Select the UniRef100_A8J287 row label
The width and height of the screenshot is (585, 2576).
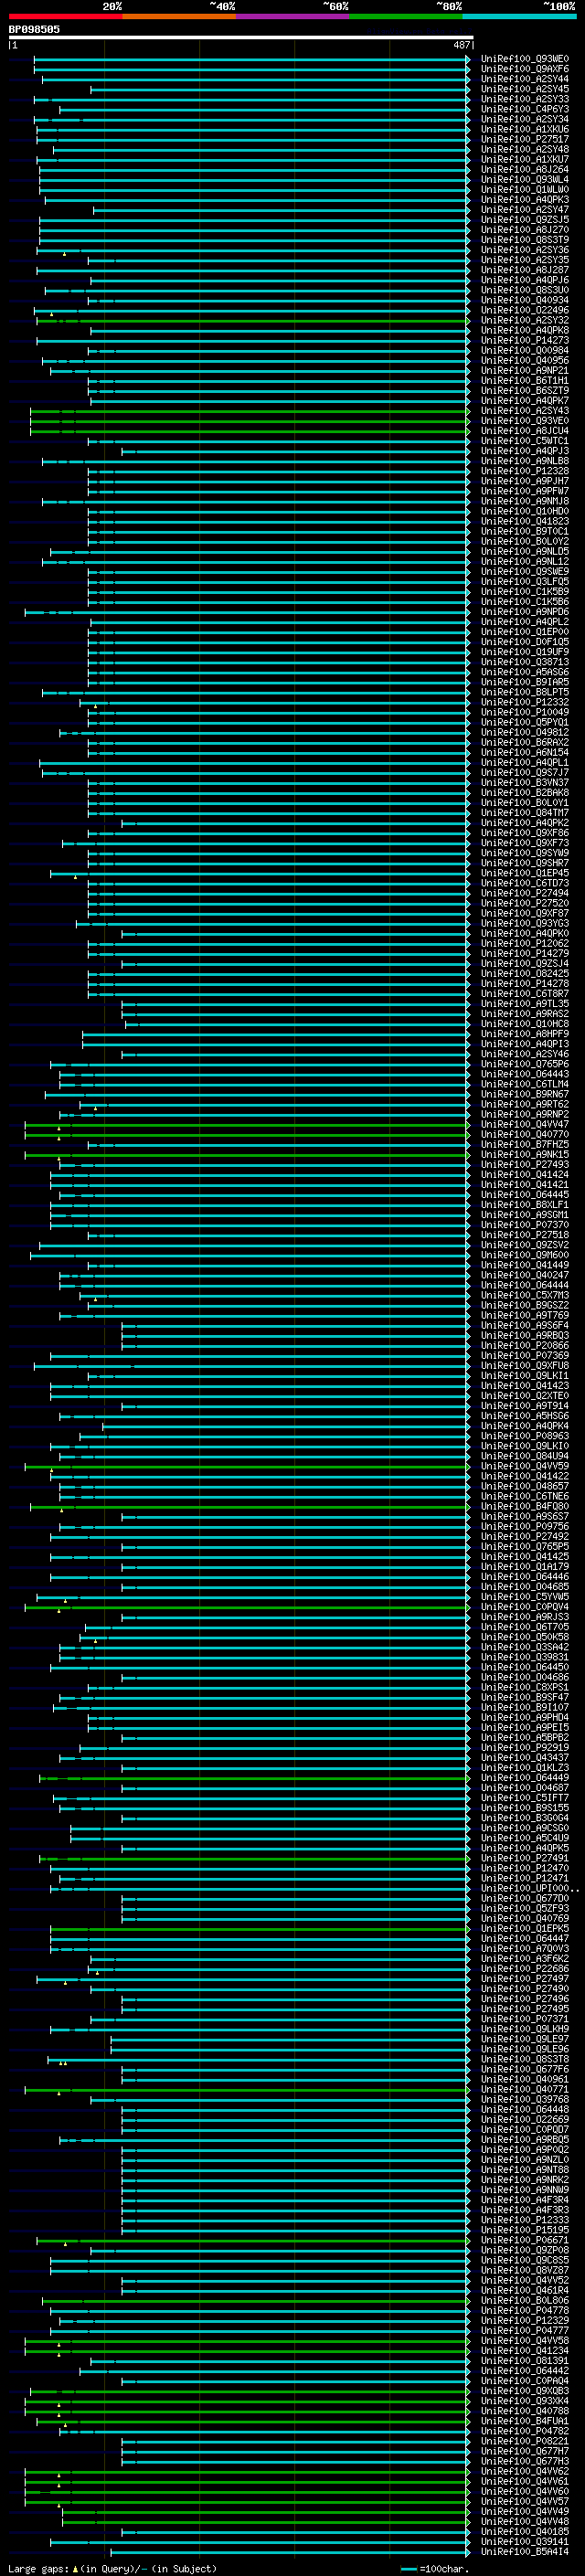pyautogui.click(x=525, y=270)
